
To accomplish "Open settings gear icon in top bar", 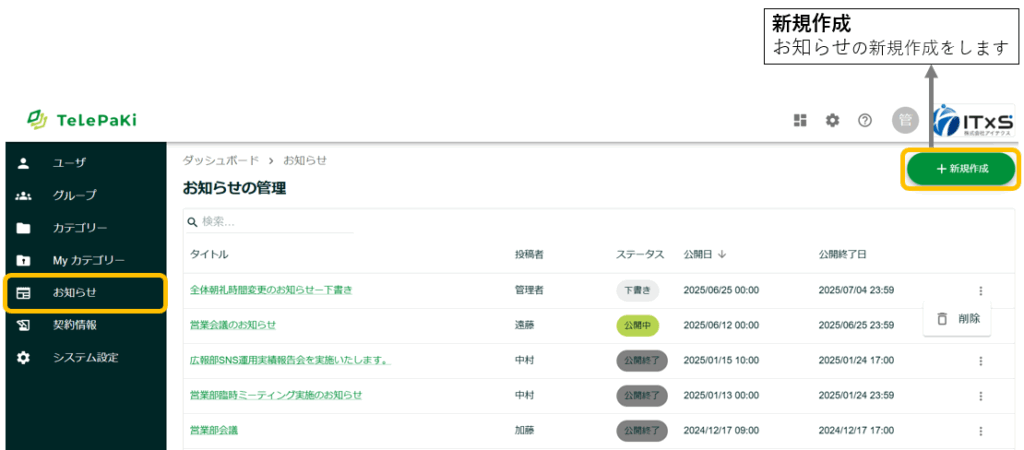I will click(x=832, y=120).
